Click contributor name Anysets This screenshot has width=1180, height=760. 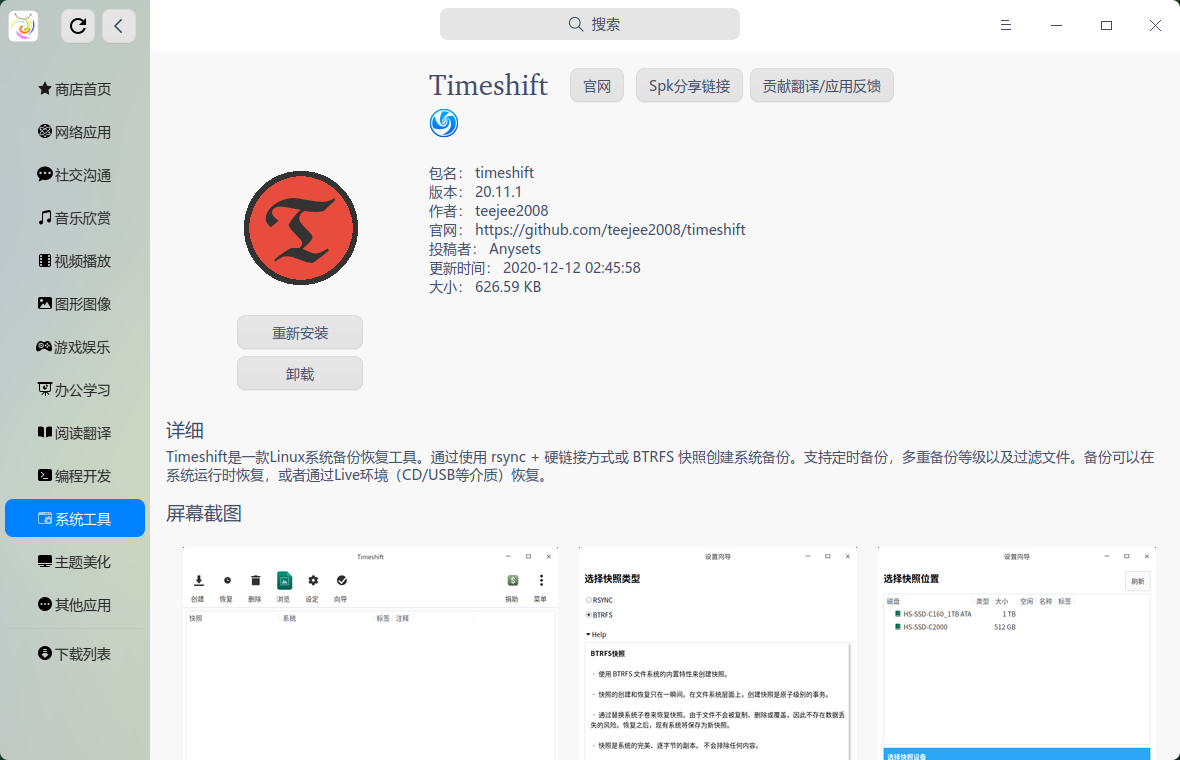(x=515, y=248)
